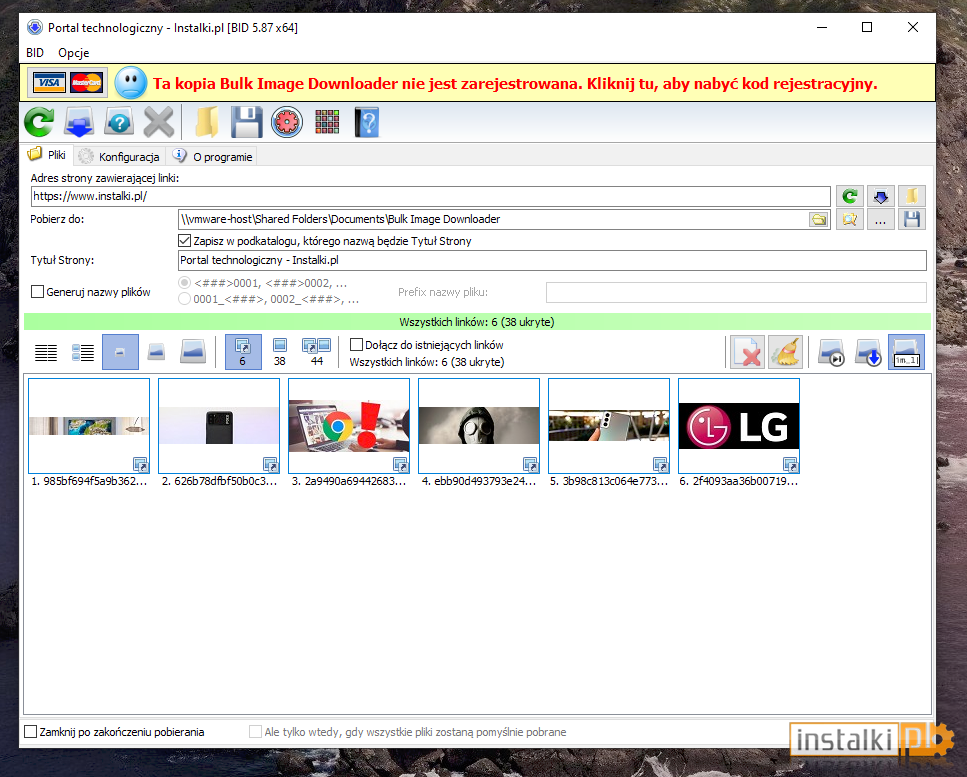Select thumbnail 6 with LG logo

pos(739,426)
